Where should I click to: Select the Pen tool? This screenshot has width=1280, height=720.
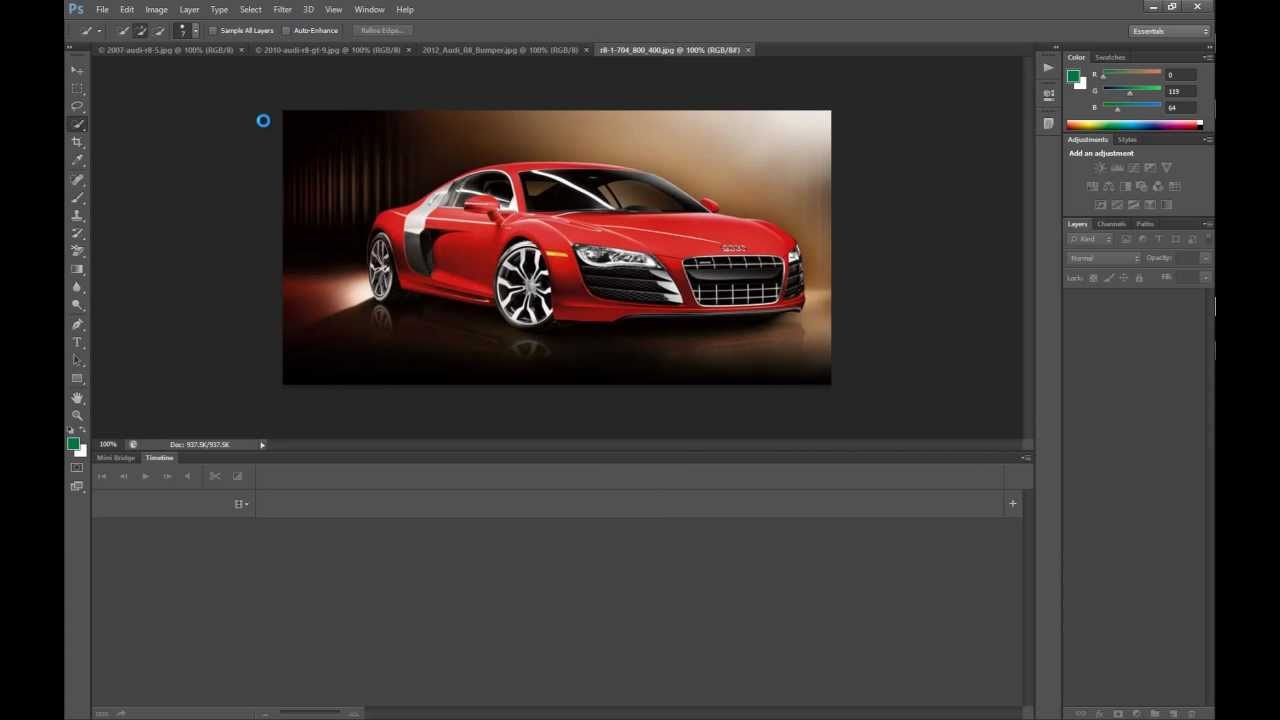click(x=77, y=325)
